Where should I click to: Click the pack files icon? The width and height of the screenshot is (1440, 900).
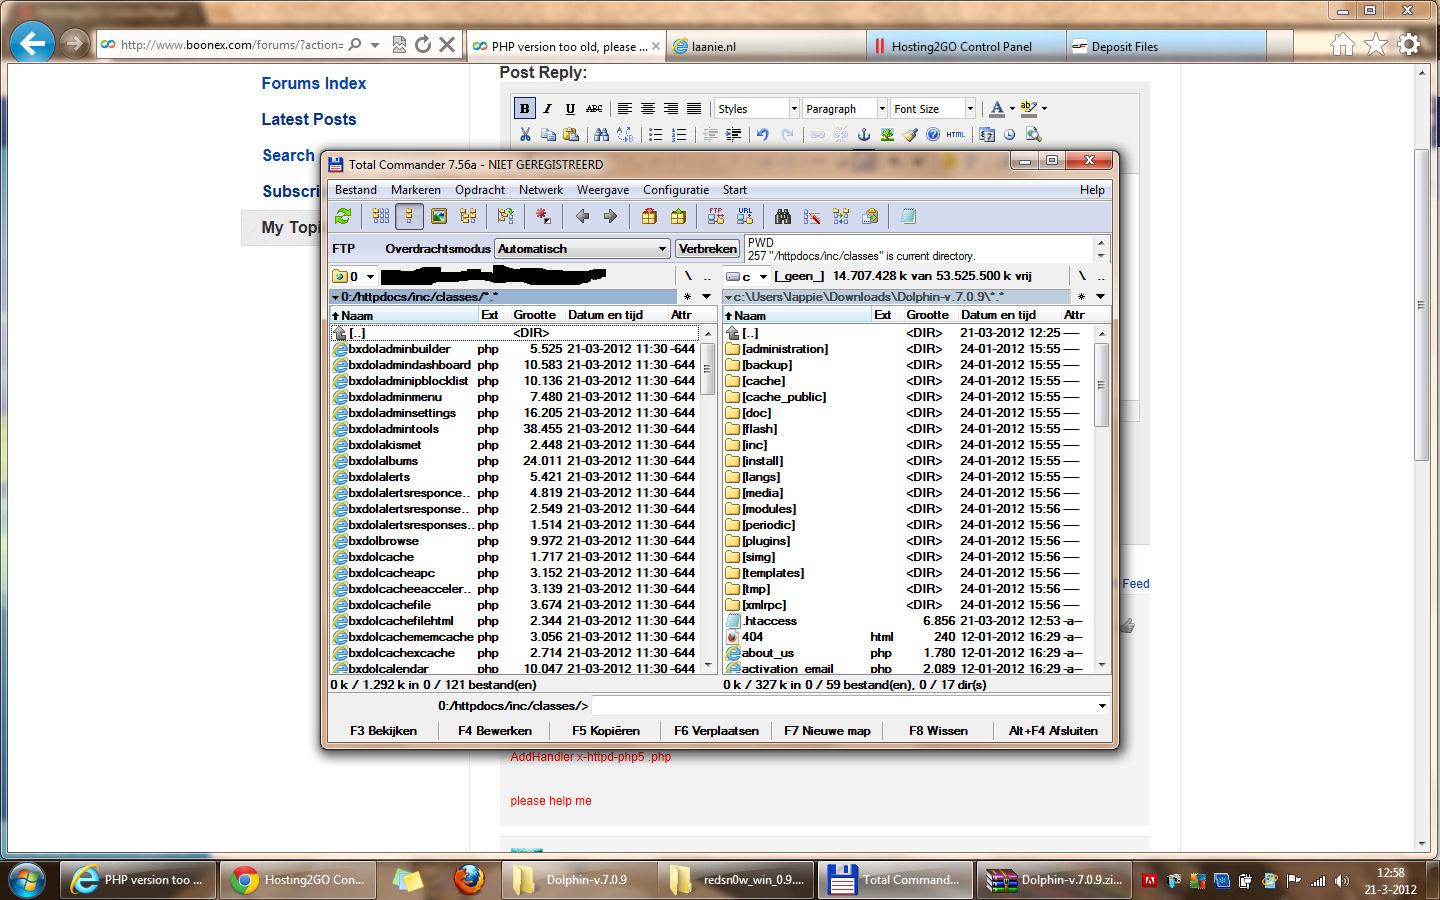click(x=649, y=216)
